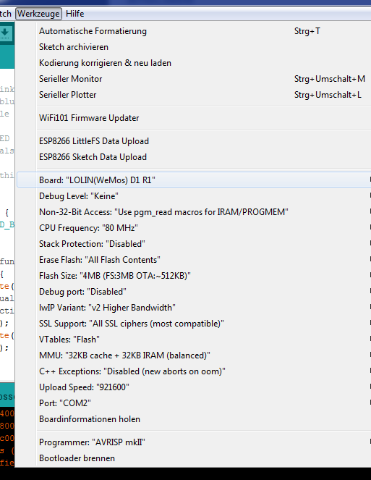Viewport: 371px width, 480px height.
Task: Select Automatische Formatierung
Action: 193,31
